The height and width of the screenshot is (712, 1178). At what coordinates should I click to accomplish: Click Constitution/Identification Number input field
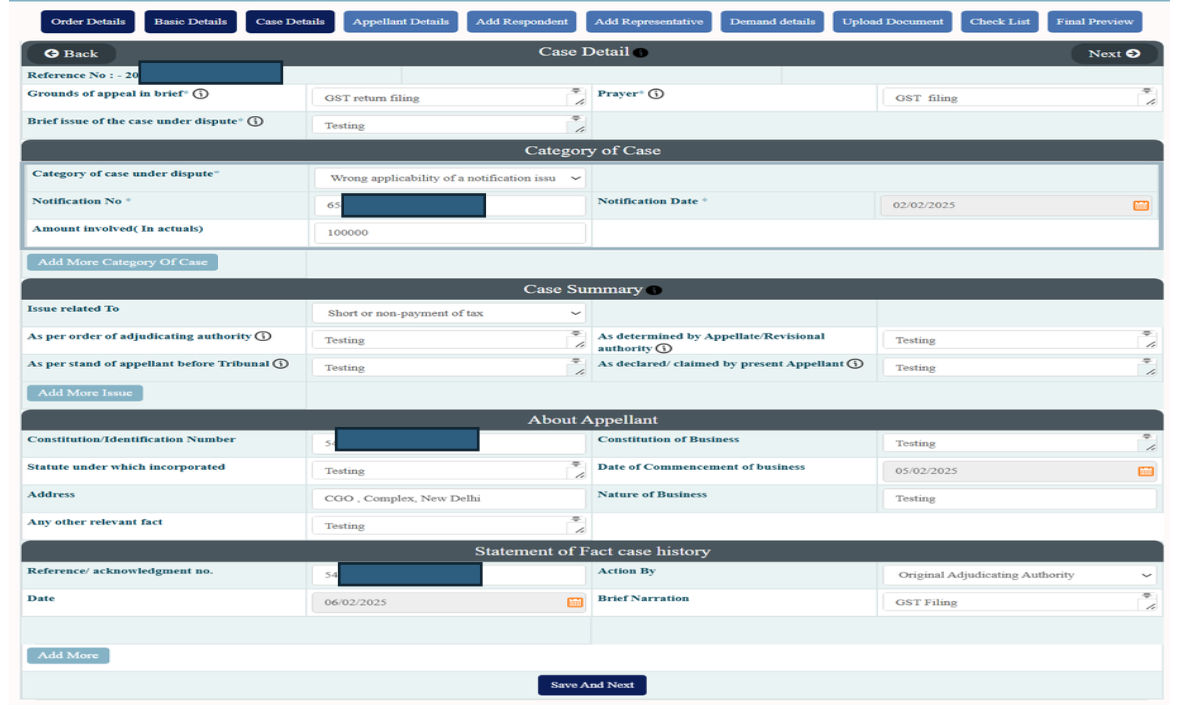pyautogui.click(x=450, y=443)
